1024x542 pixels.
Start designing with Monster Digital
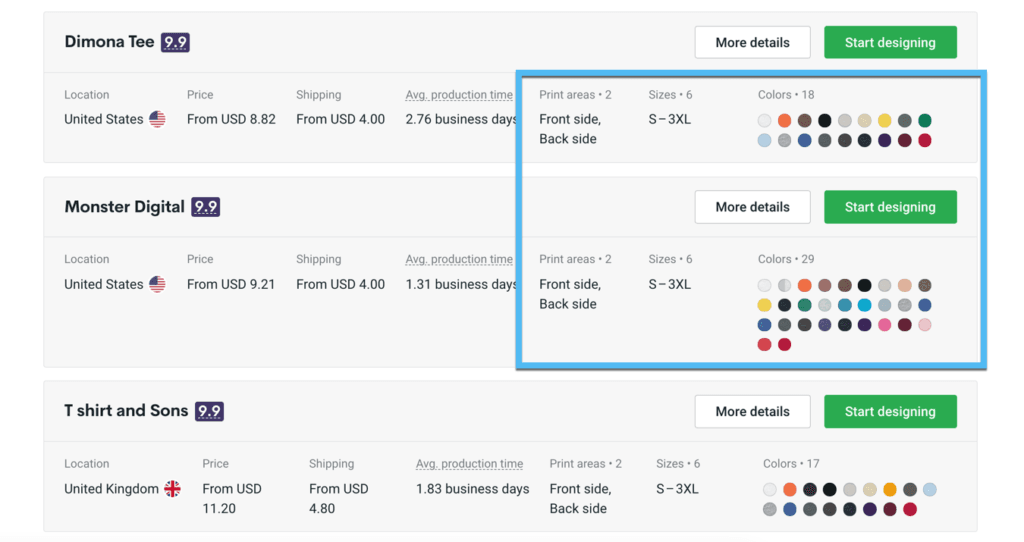point(890,207)
